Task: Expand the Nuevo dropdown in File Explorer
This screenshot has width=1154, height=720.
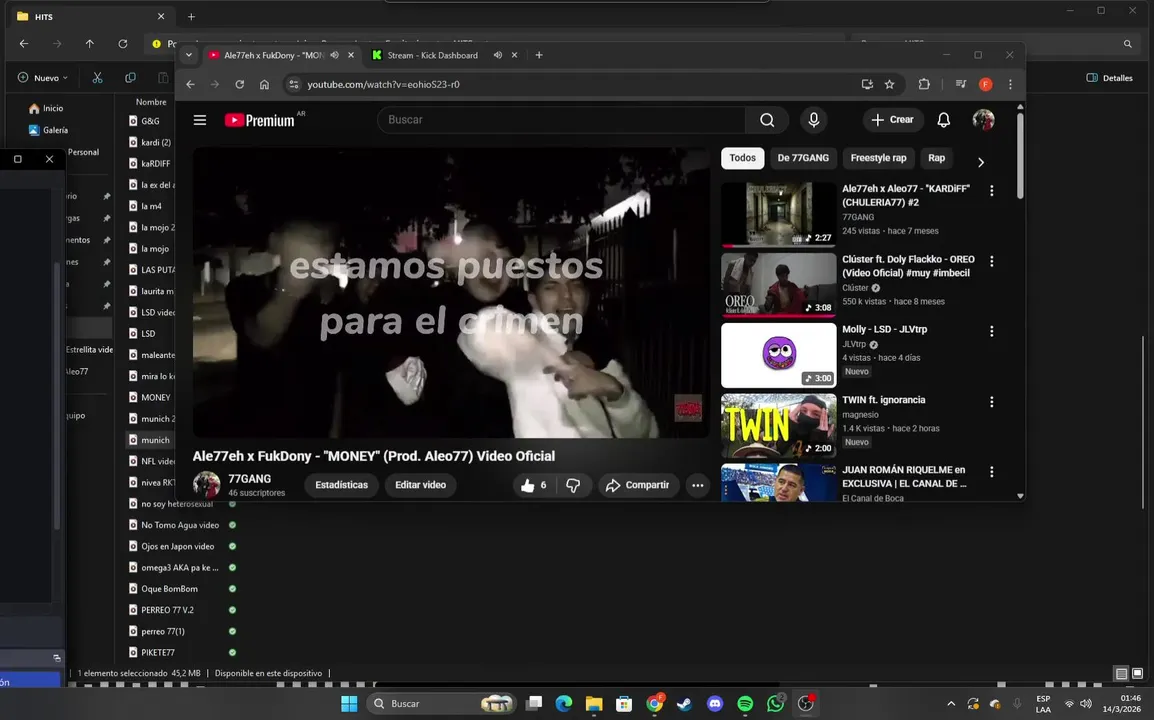Action: (43, 78)
